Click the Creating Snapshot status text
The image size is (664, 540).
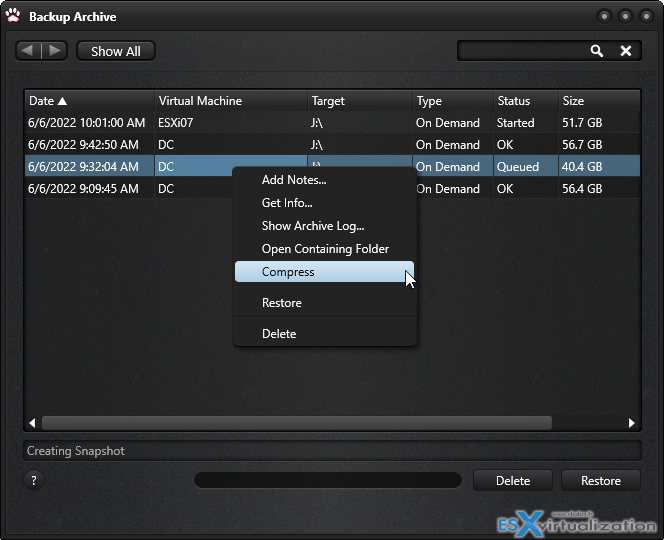(x=76, y=451)
